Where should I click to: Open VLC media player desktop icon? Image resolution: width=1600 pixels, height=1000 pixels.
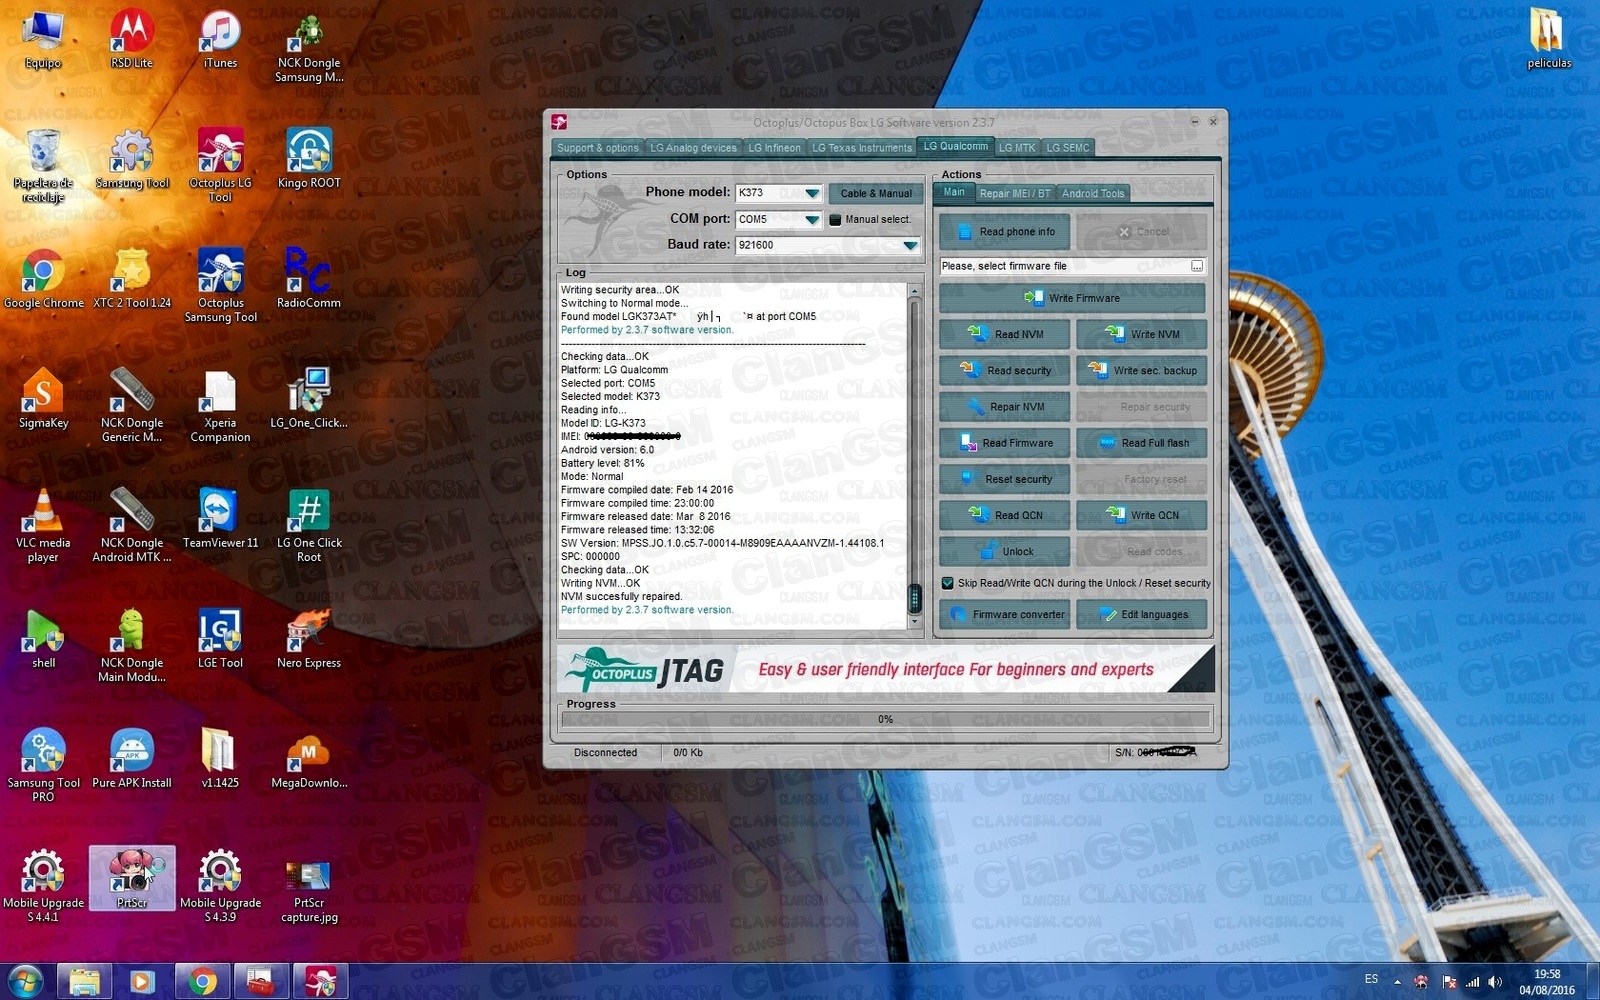(x=43, y=527)
